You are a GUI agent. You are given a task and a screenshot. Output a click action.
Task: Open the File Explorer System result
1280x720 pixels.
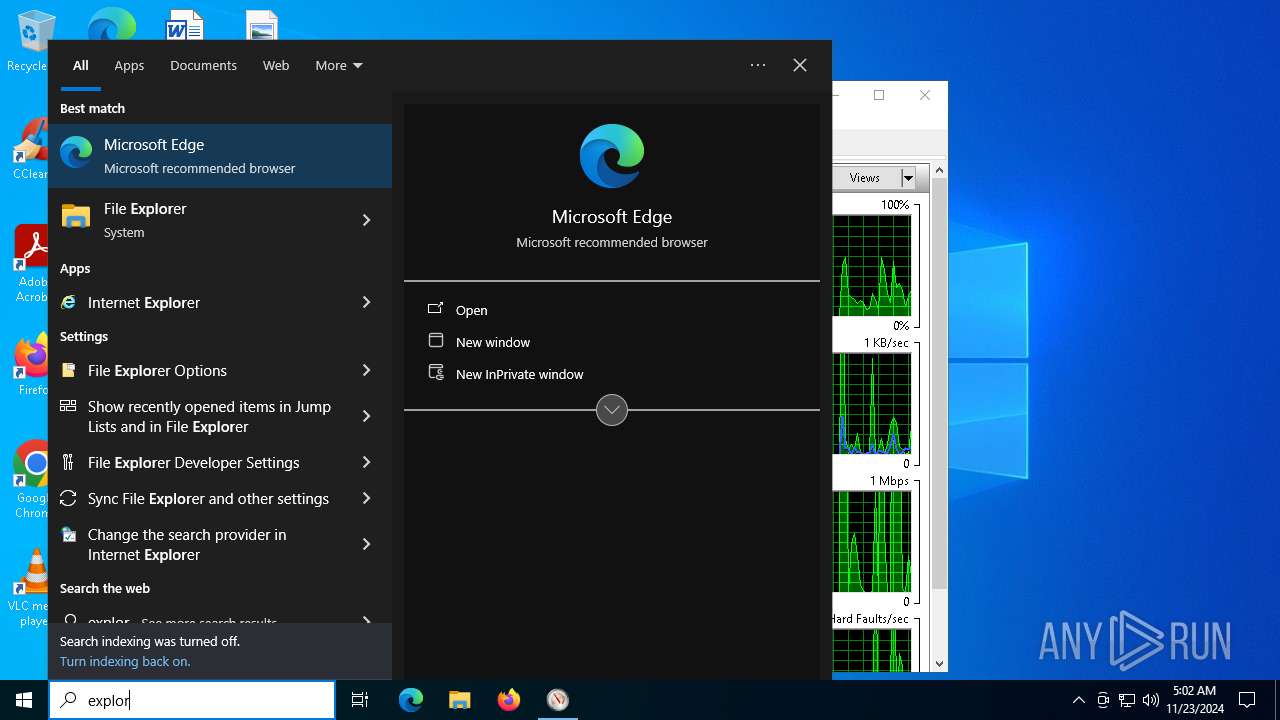tap(205, 220)
